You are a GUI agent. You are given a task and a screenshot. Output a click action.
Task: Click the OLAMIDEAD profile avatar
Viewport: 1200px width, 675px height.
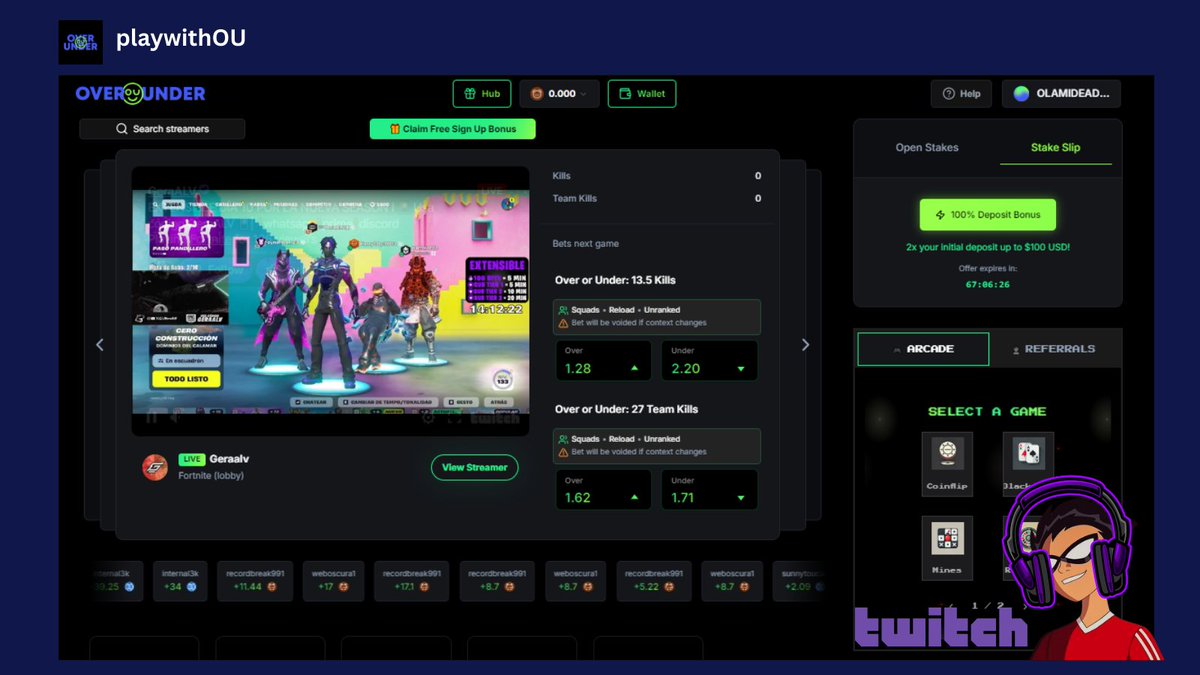1021,94
